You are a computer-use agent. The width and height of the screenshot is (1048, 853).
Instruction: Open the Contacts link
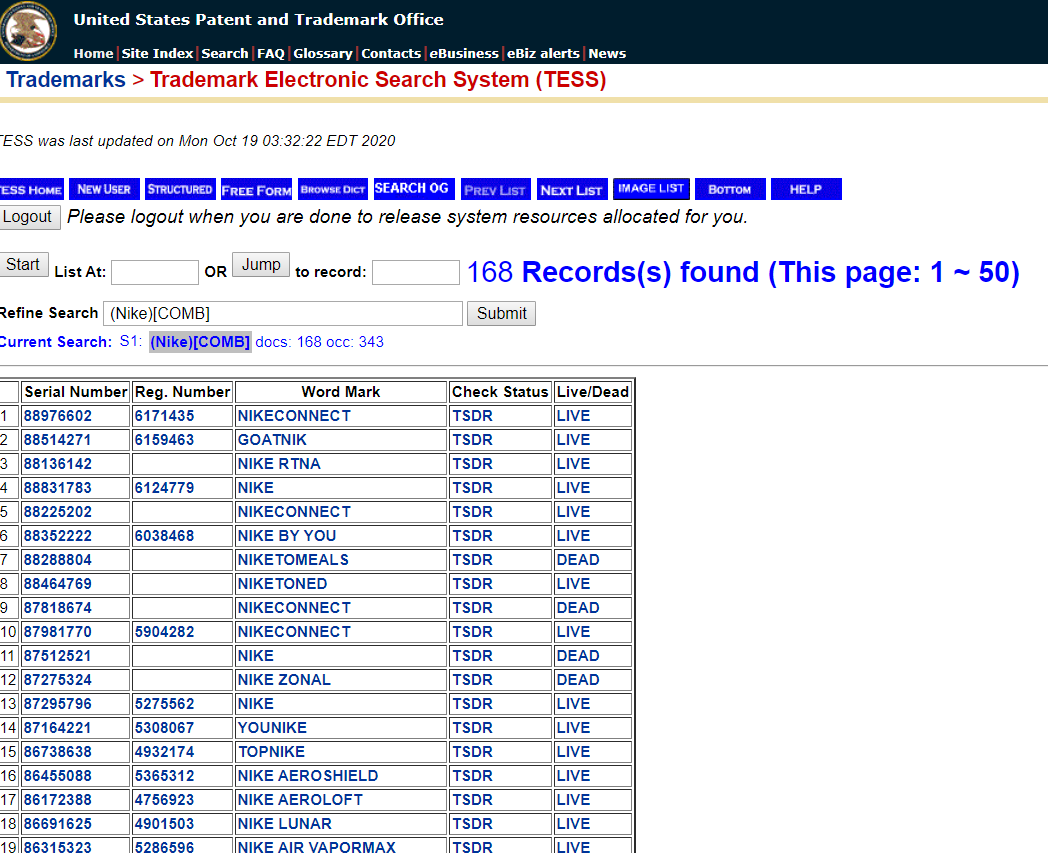point(391,53)
